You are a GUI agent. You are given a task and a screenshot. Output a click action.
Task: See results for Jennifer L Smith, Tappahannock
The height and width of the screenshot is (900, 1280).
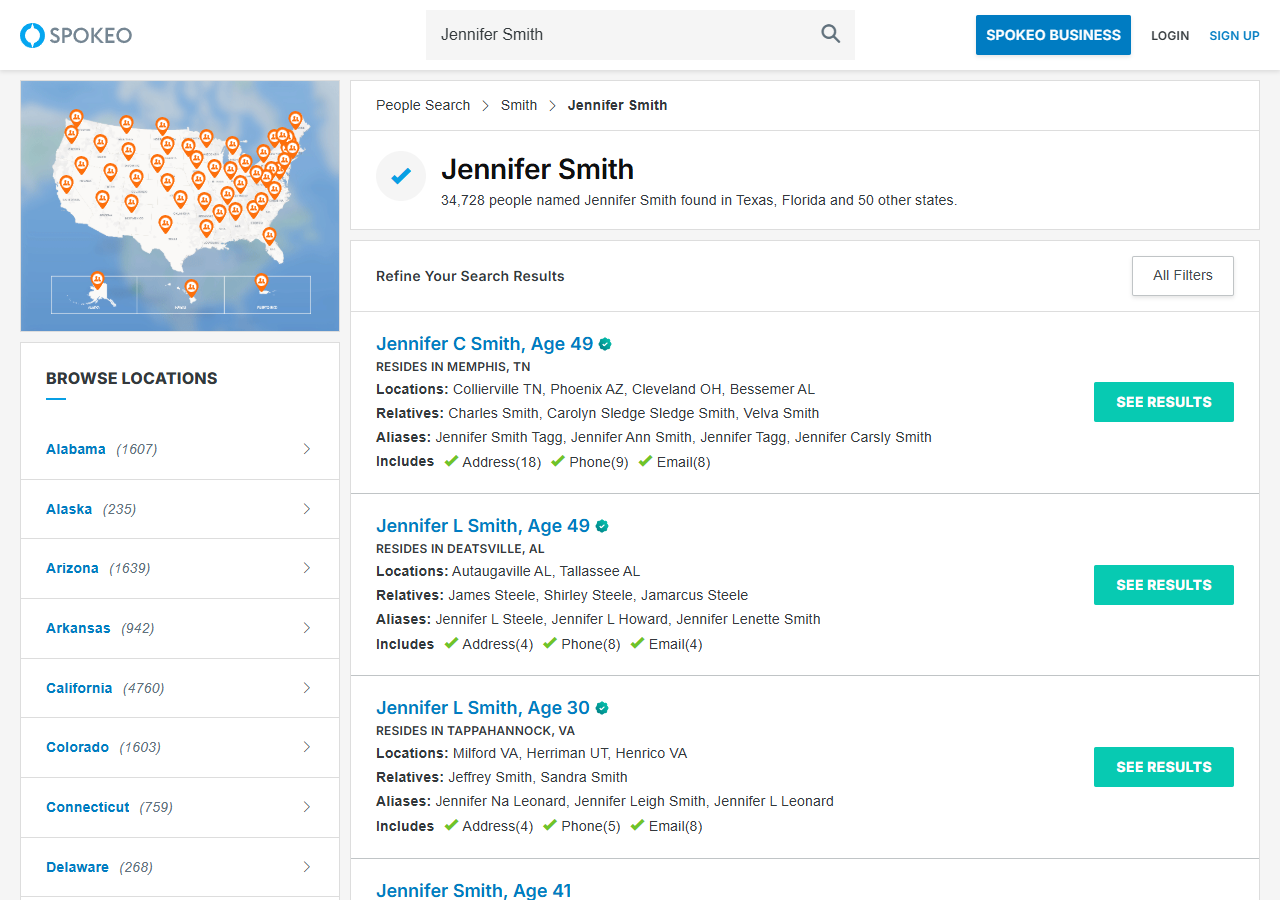point(1164,767)
